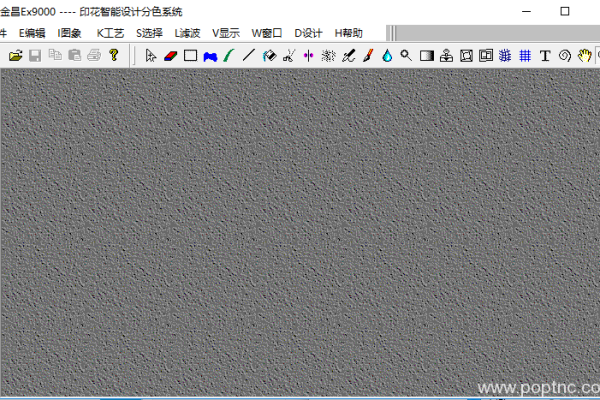Click the printer icon
The width and height of the screenshot is (600, 400).
[94, 56]
